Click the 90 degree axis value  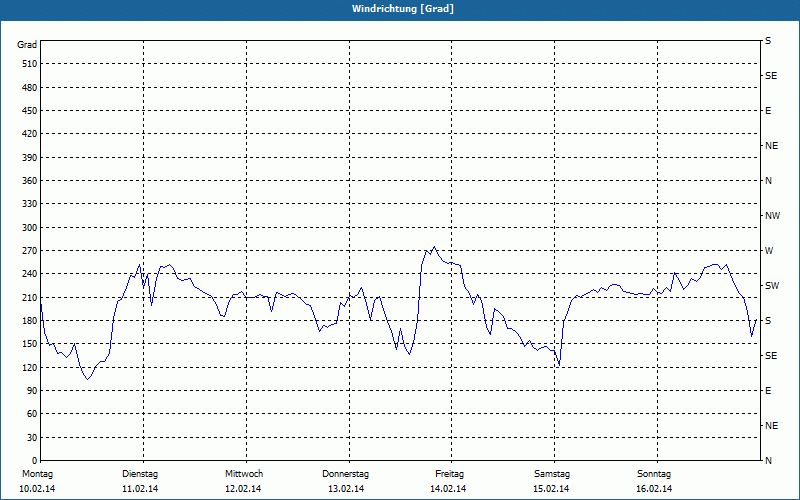[32, 390]
